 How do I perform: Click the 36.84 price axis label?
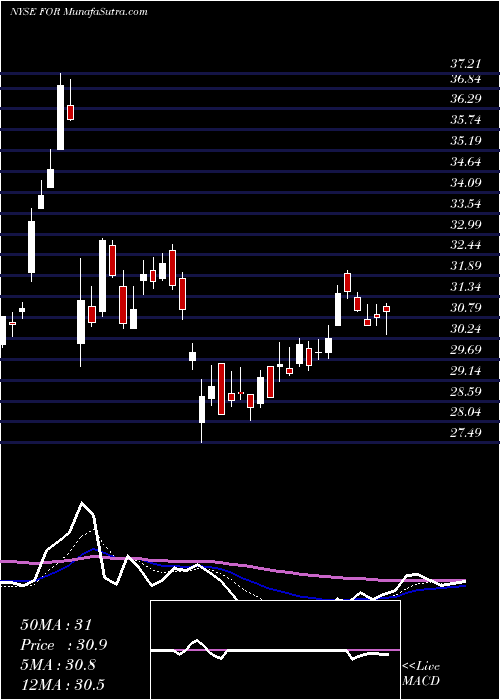click(466, 79)
